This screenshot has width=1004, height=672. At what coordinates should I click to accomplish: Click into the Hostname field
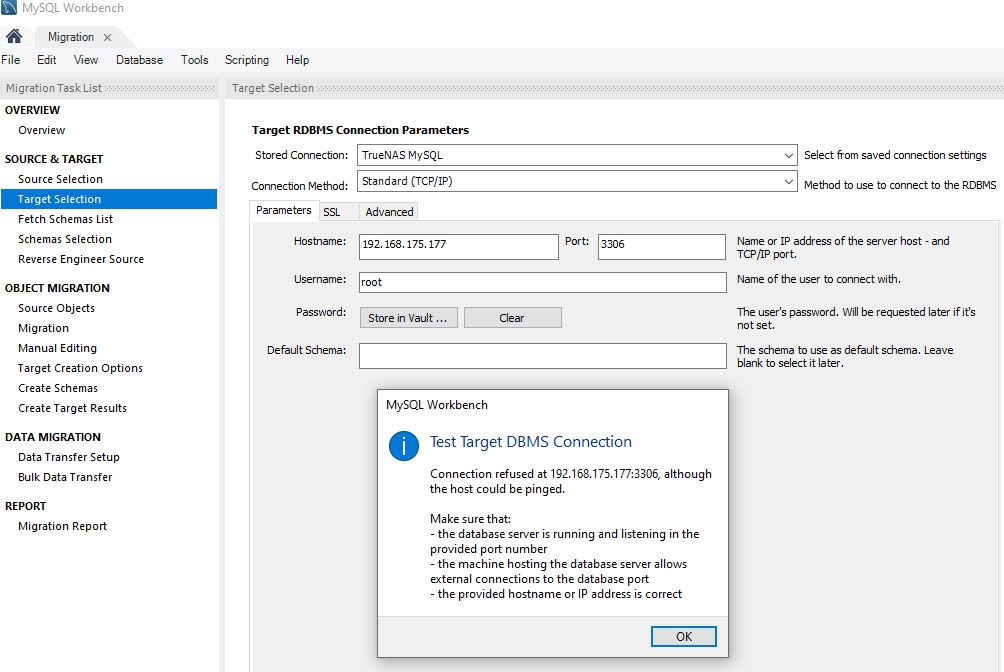[x=458, y=246]
